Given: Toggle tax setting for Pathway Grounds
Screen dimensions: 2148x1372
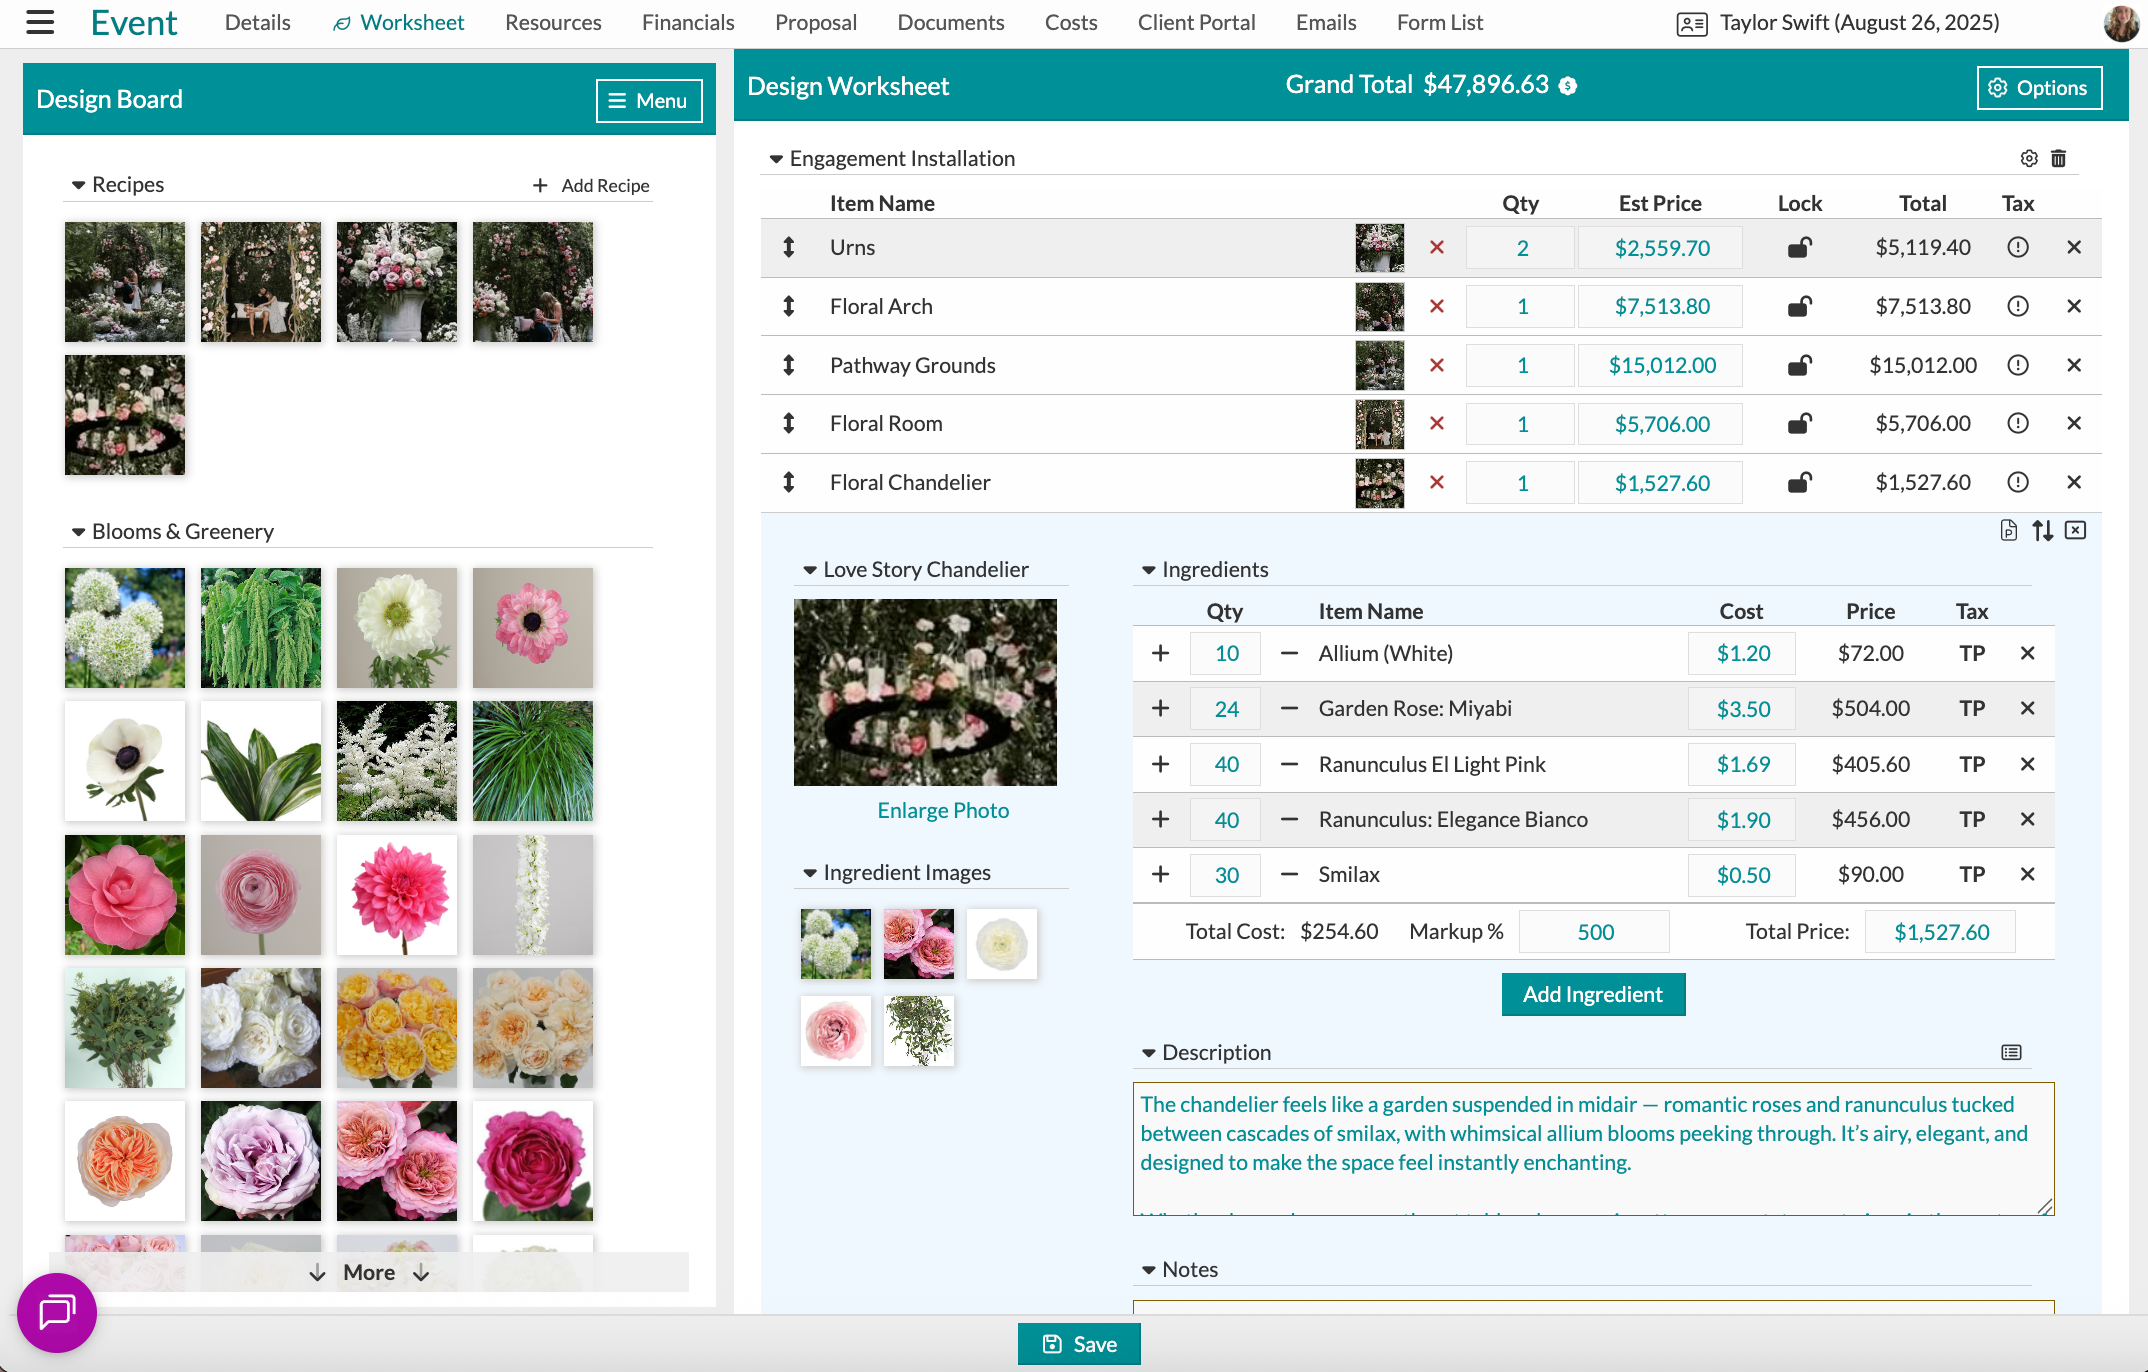Looking at the screenshot, I should pos(2018,365).
